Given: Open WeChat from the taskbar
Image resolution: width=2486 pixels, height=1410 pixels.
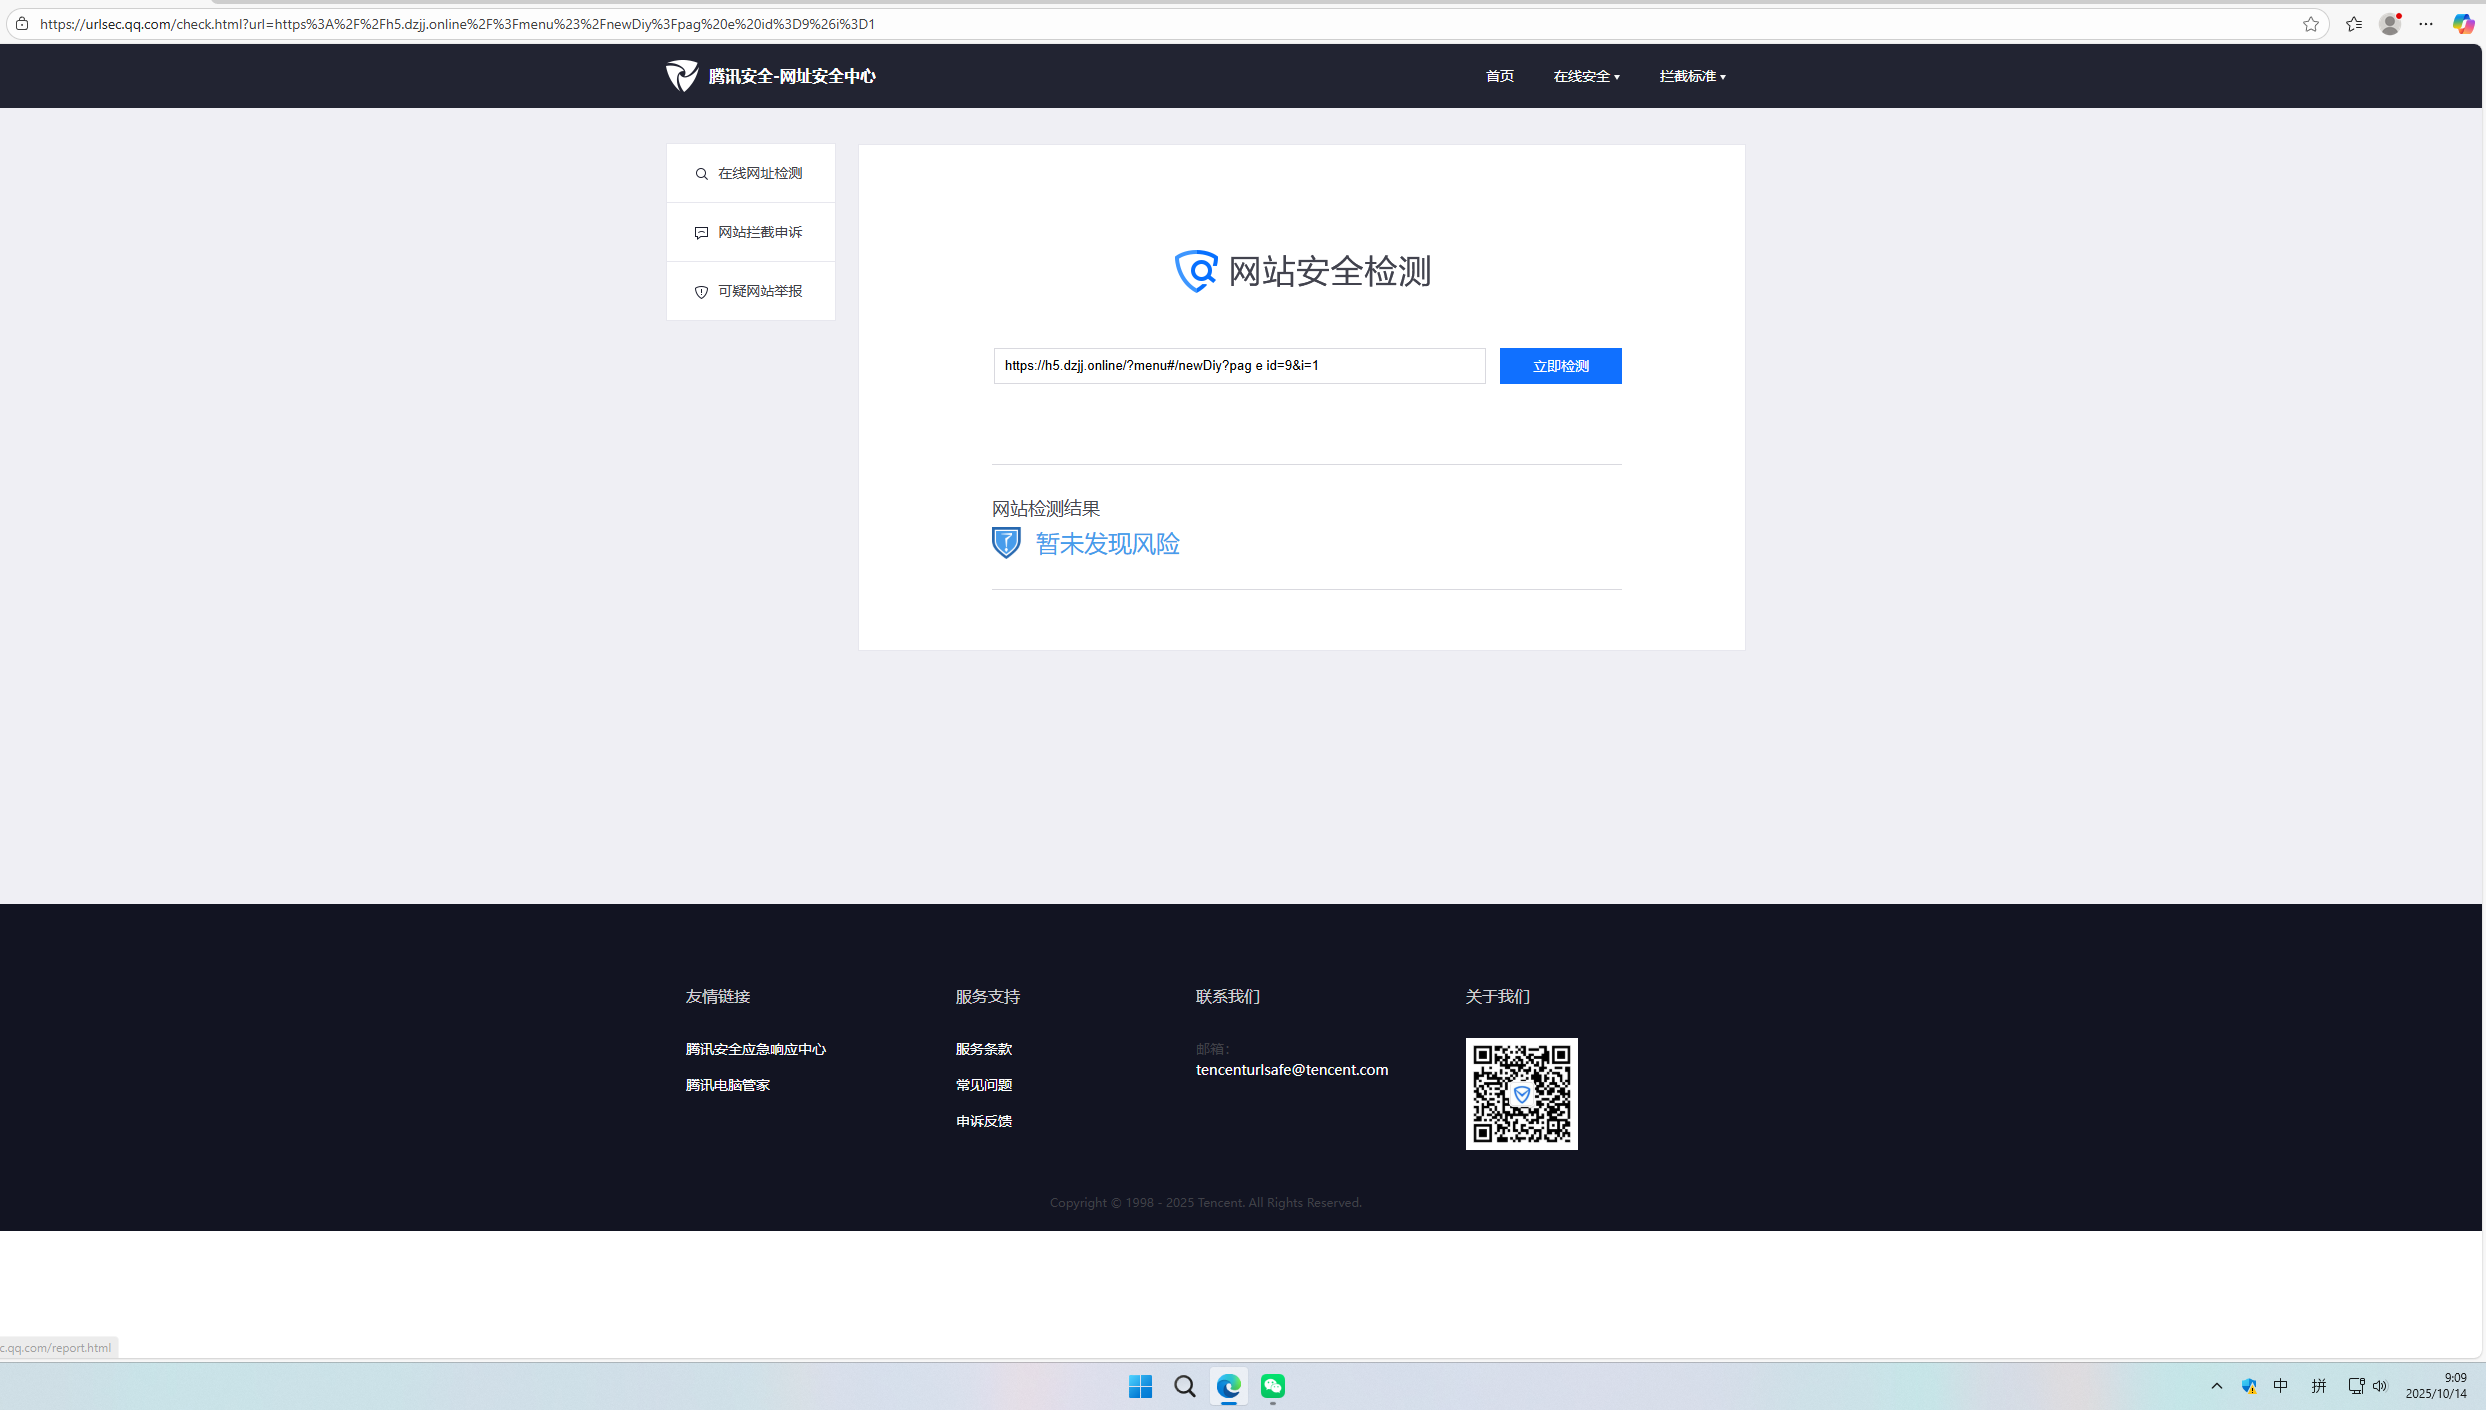Looking at the screenshot, I should point(1273,1386).
